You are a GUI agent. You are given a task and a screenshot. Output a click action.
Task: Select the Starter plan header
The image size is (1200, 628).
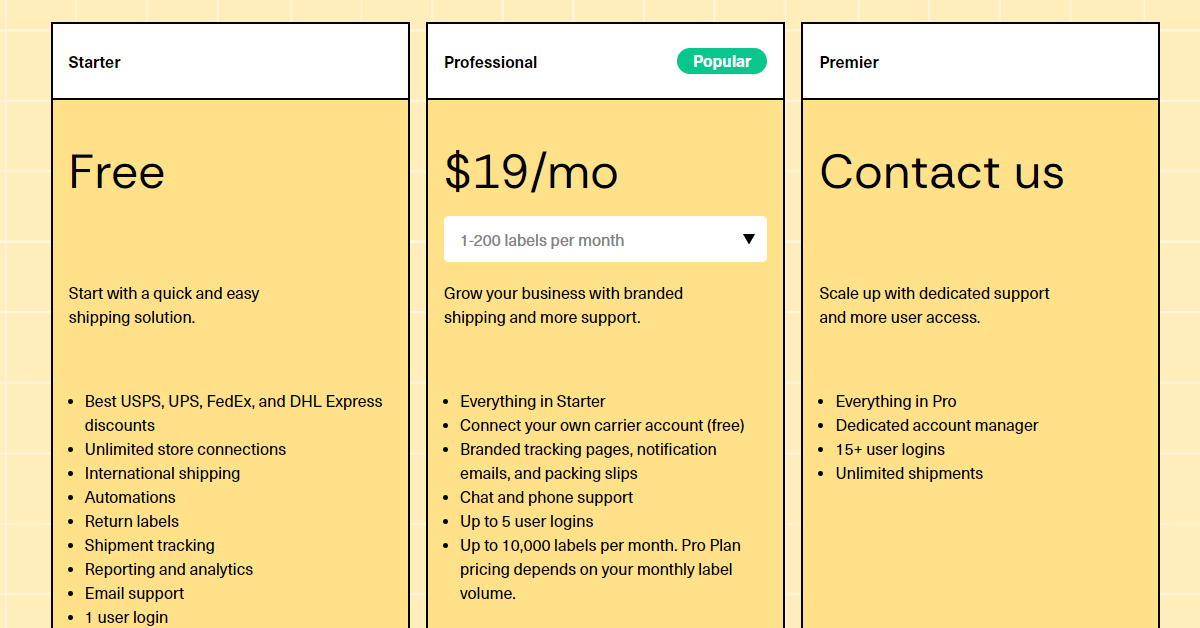(x=94, y=61)
